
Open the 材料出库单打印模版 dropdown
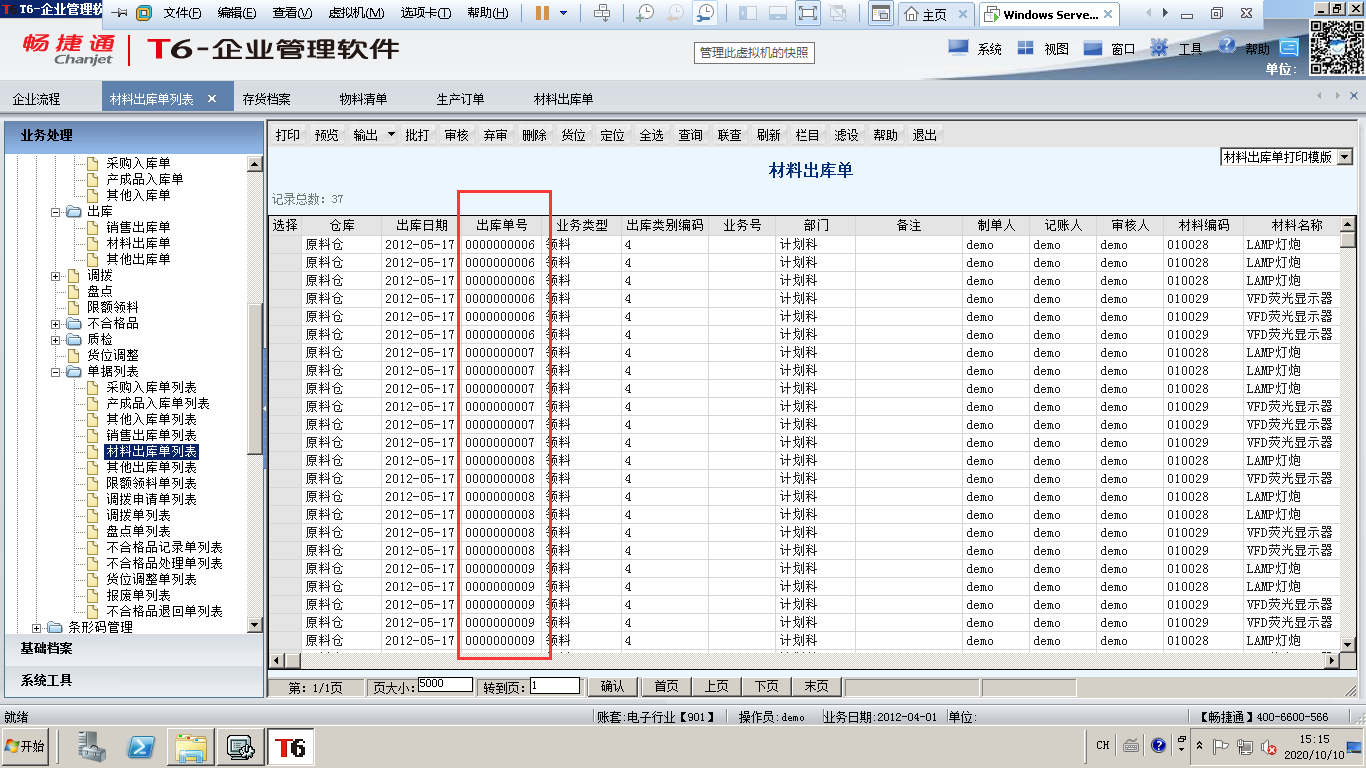tap(1344, 157)
